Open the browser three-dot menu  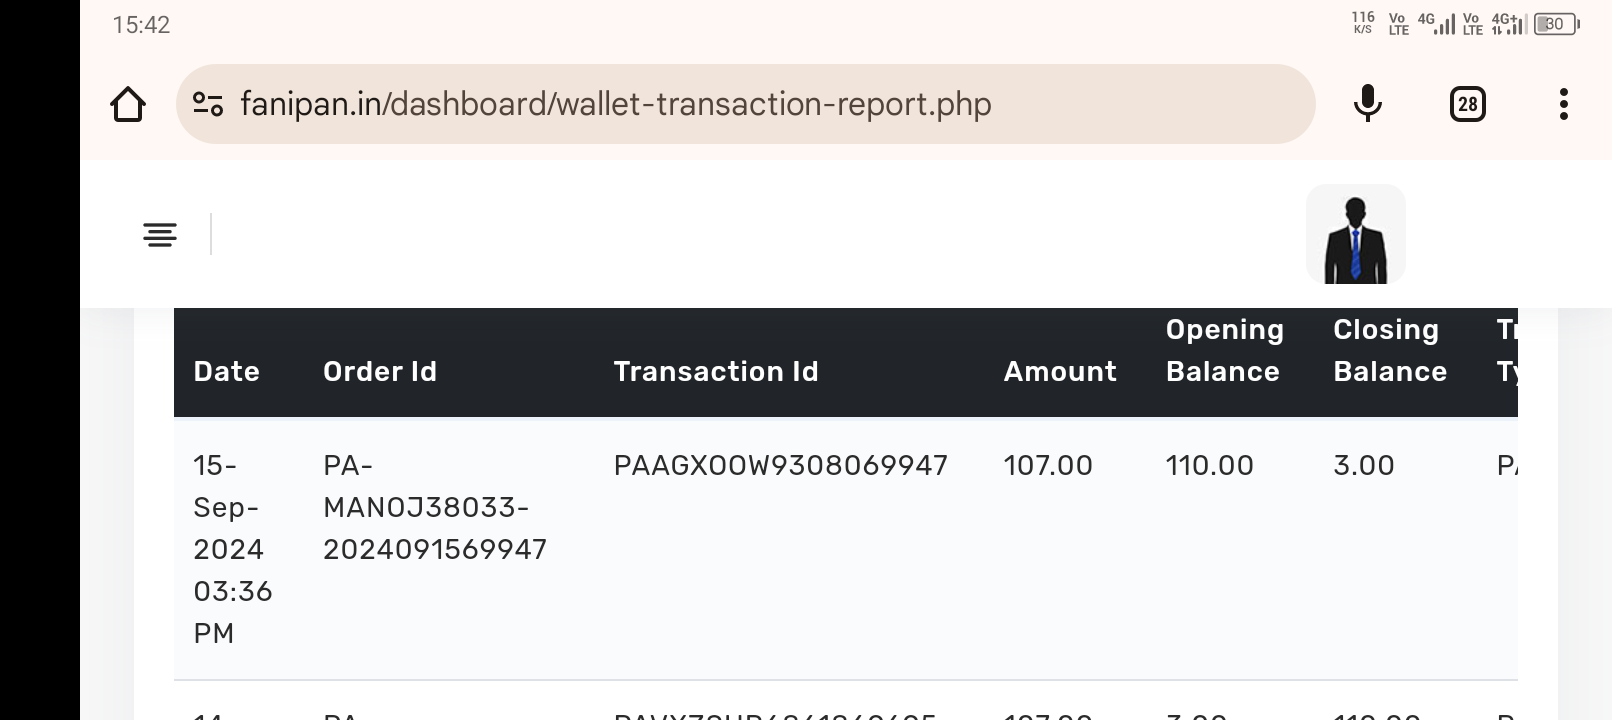(x=1563, y=104)
